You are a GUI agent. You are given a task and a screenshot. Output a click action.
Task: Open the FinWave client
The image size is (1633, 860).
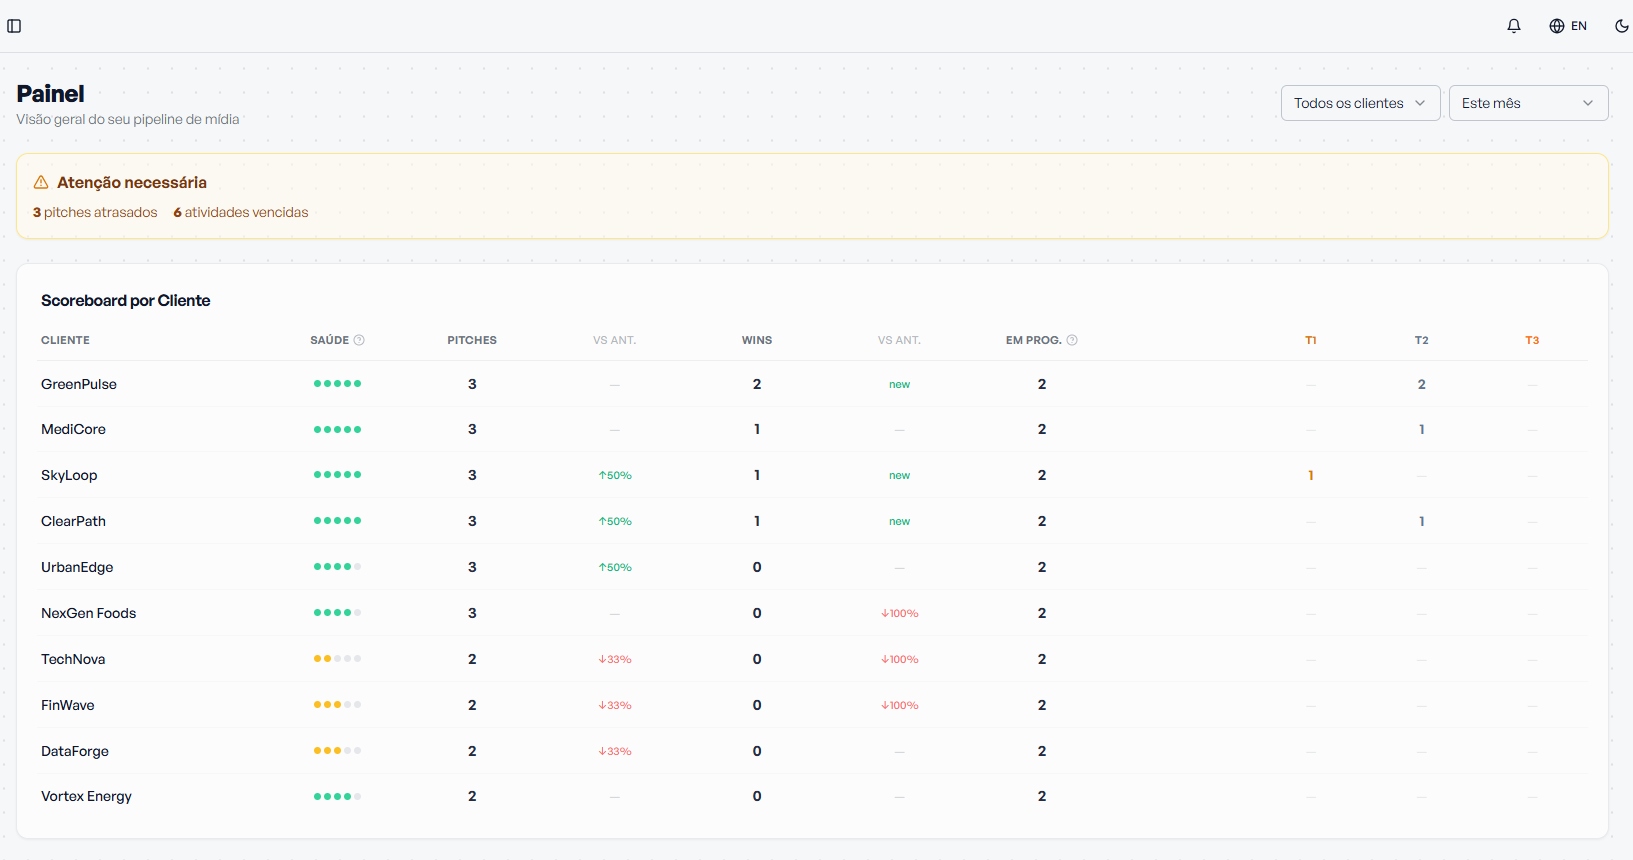(x=68, y=705)
